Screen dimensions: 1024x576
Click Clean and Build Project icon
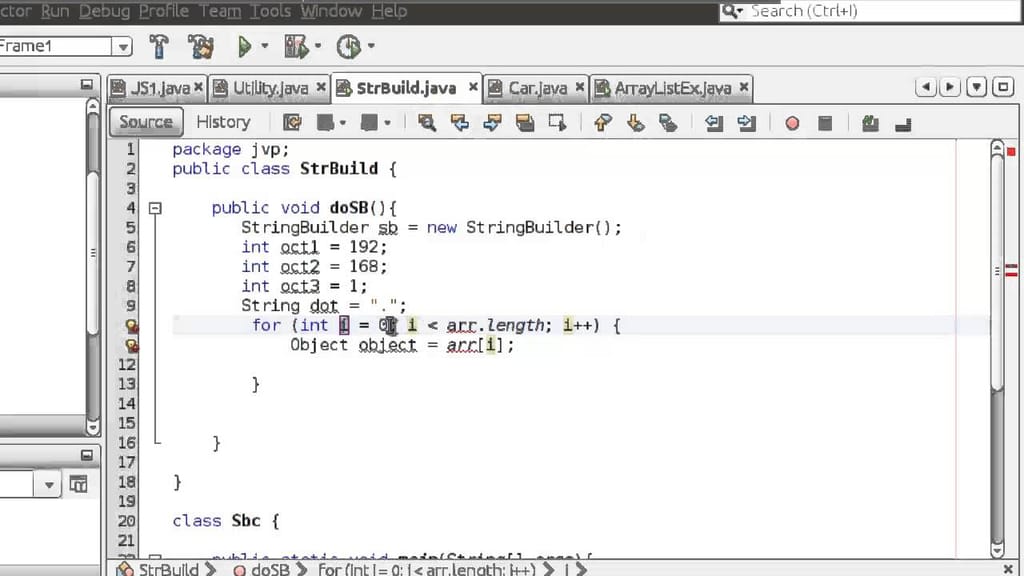tap(200, 46)
